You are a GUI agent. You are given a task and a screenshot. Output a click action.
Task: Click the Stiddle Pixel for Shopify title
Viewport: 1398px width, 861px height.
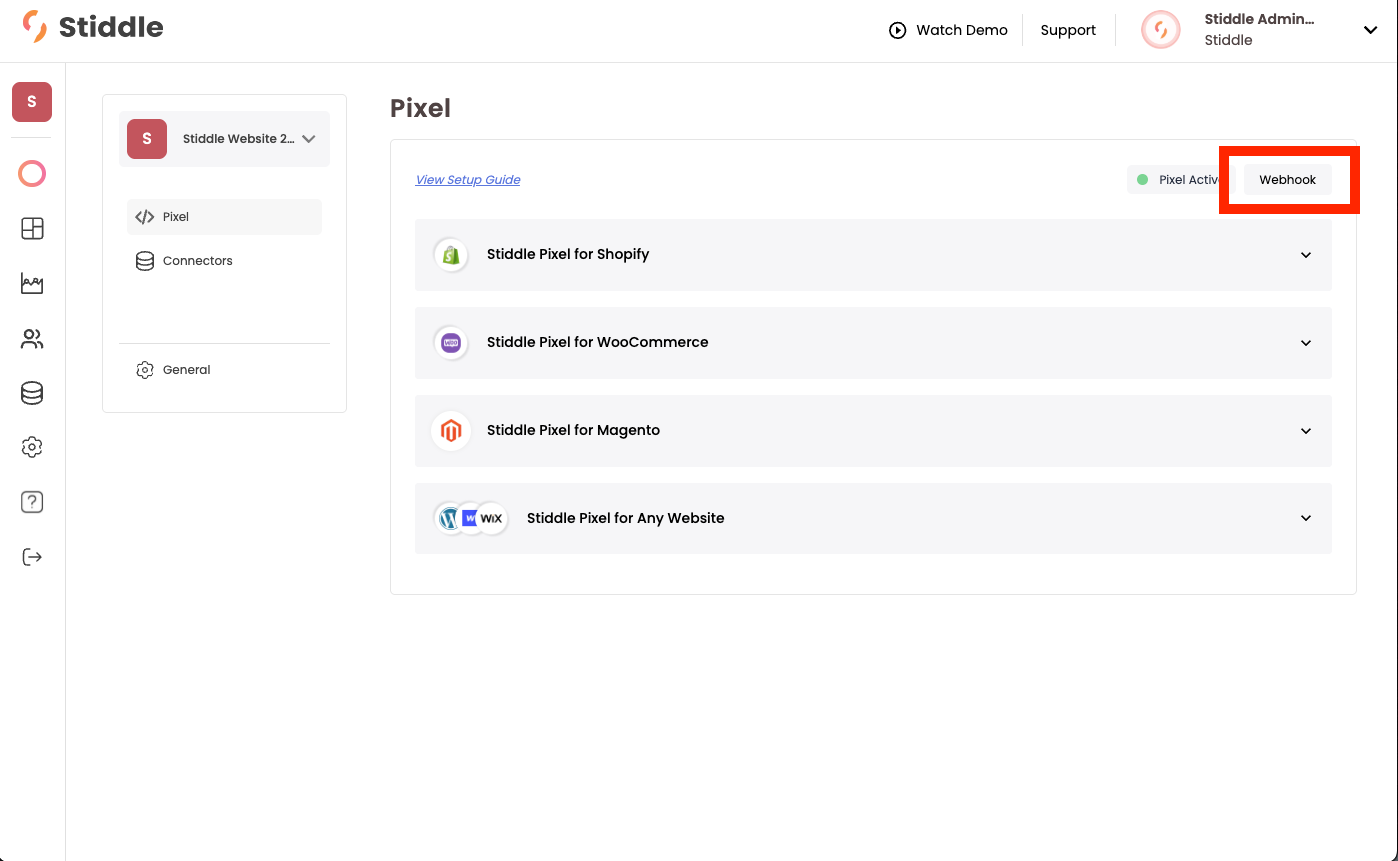(568, 254)
